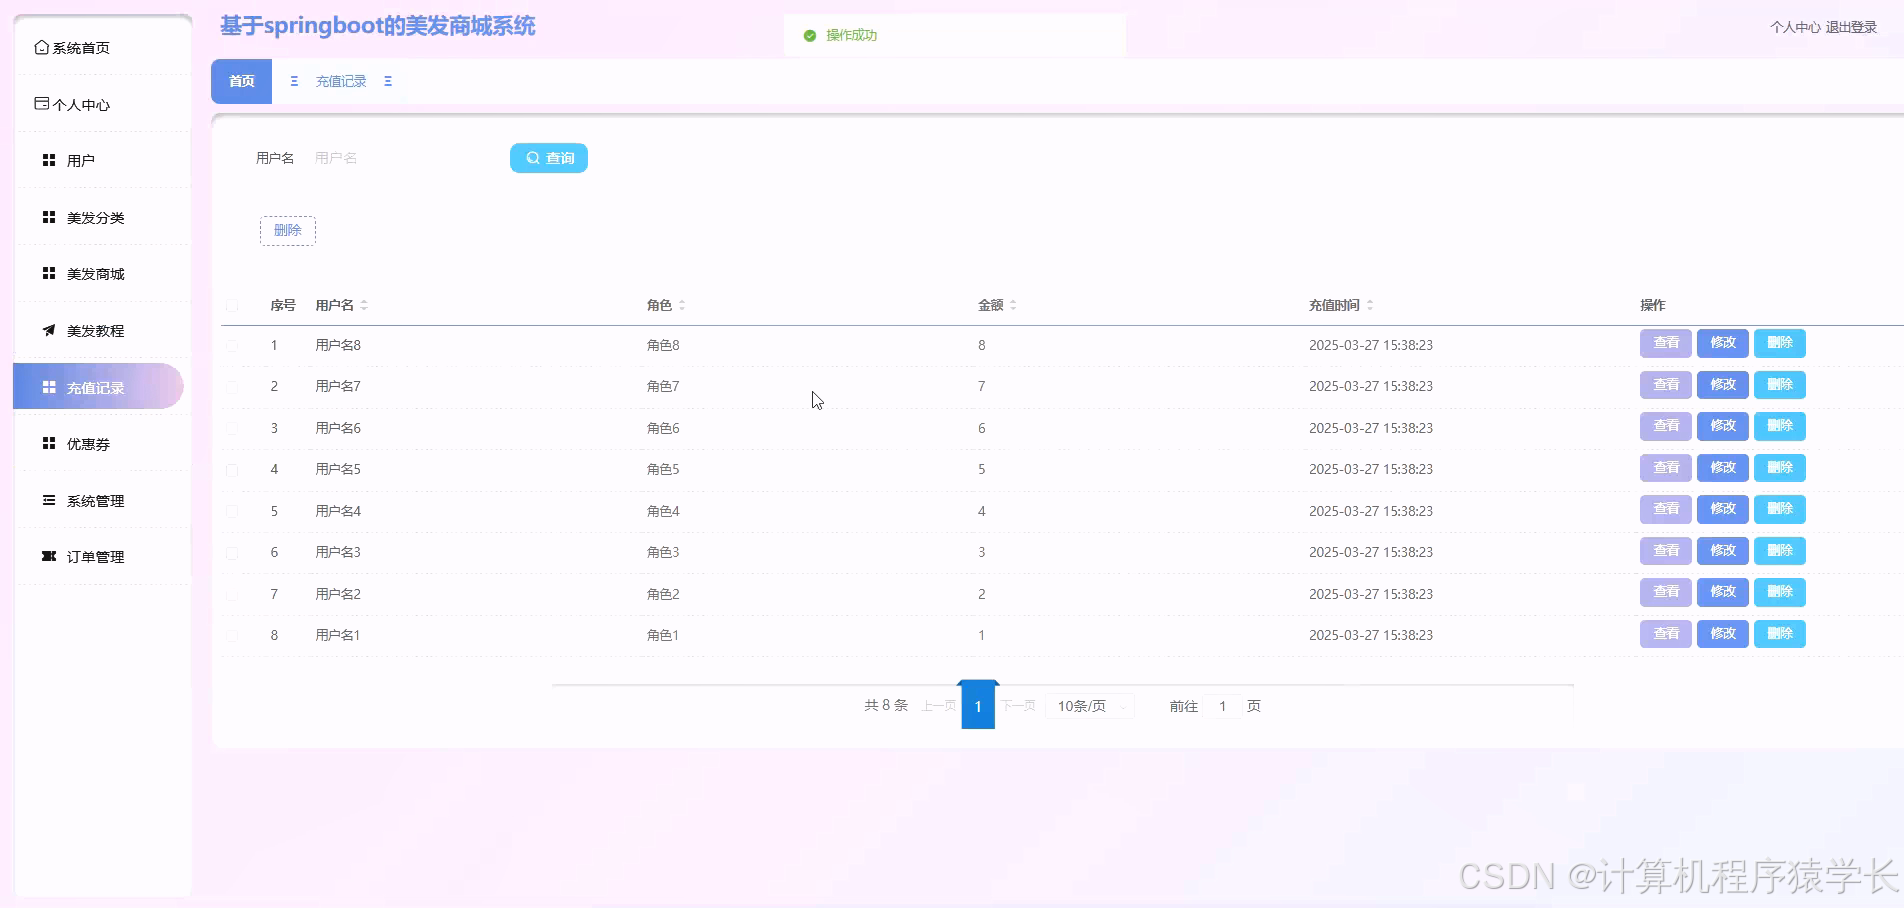Select the 系统首页 home icon in sidebar
Viewport: 1904px width, 908px height.
click(41, 46)
